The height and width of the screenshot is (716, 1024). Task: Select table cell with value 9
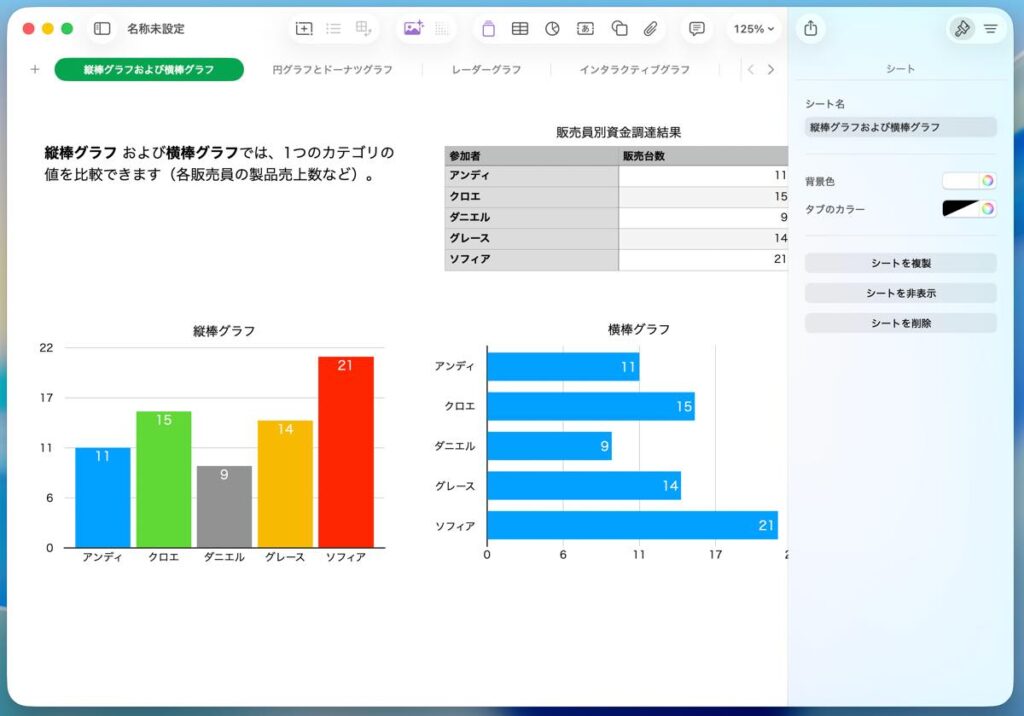pyautogui.click(x=703, y=218)
